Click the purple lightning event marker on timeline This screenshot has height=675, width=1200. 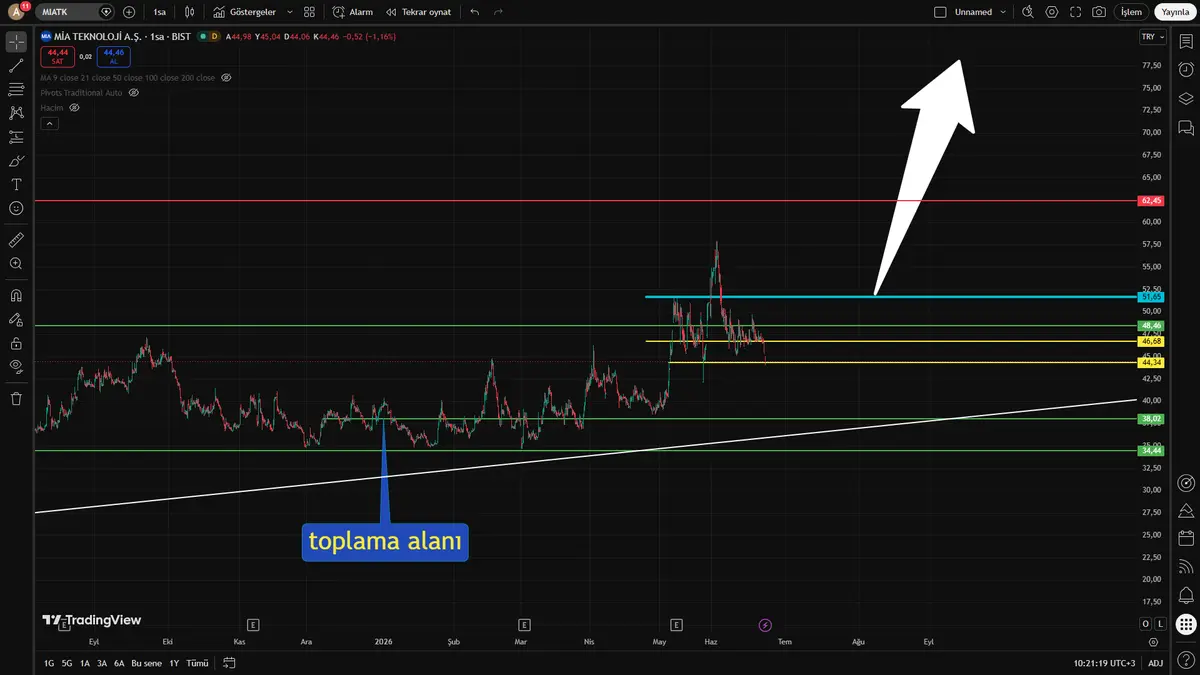(x=765, y=625)
